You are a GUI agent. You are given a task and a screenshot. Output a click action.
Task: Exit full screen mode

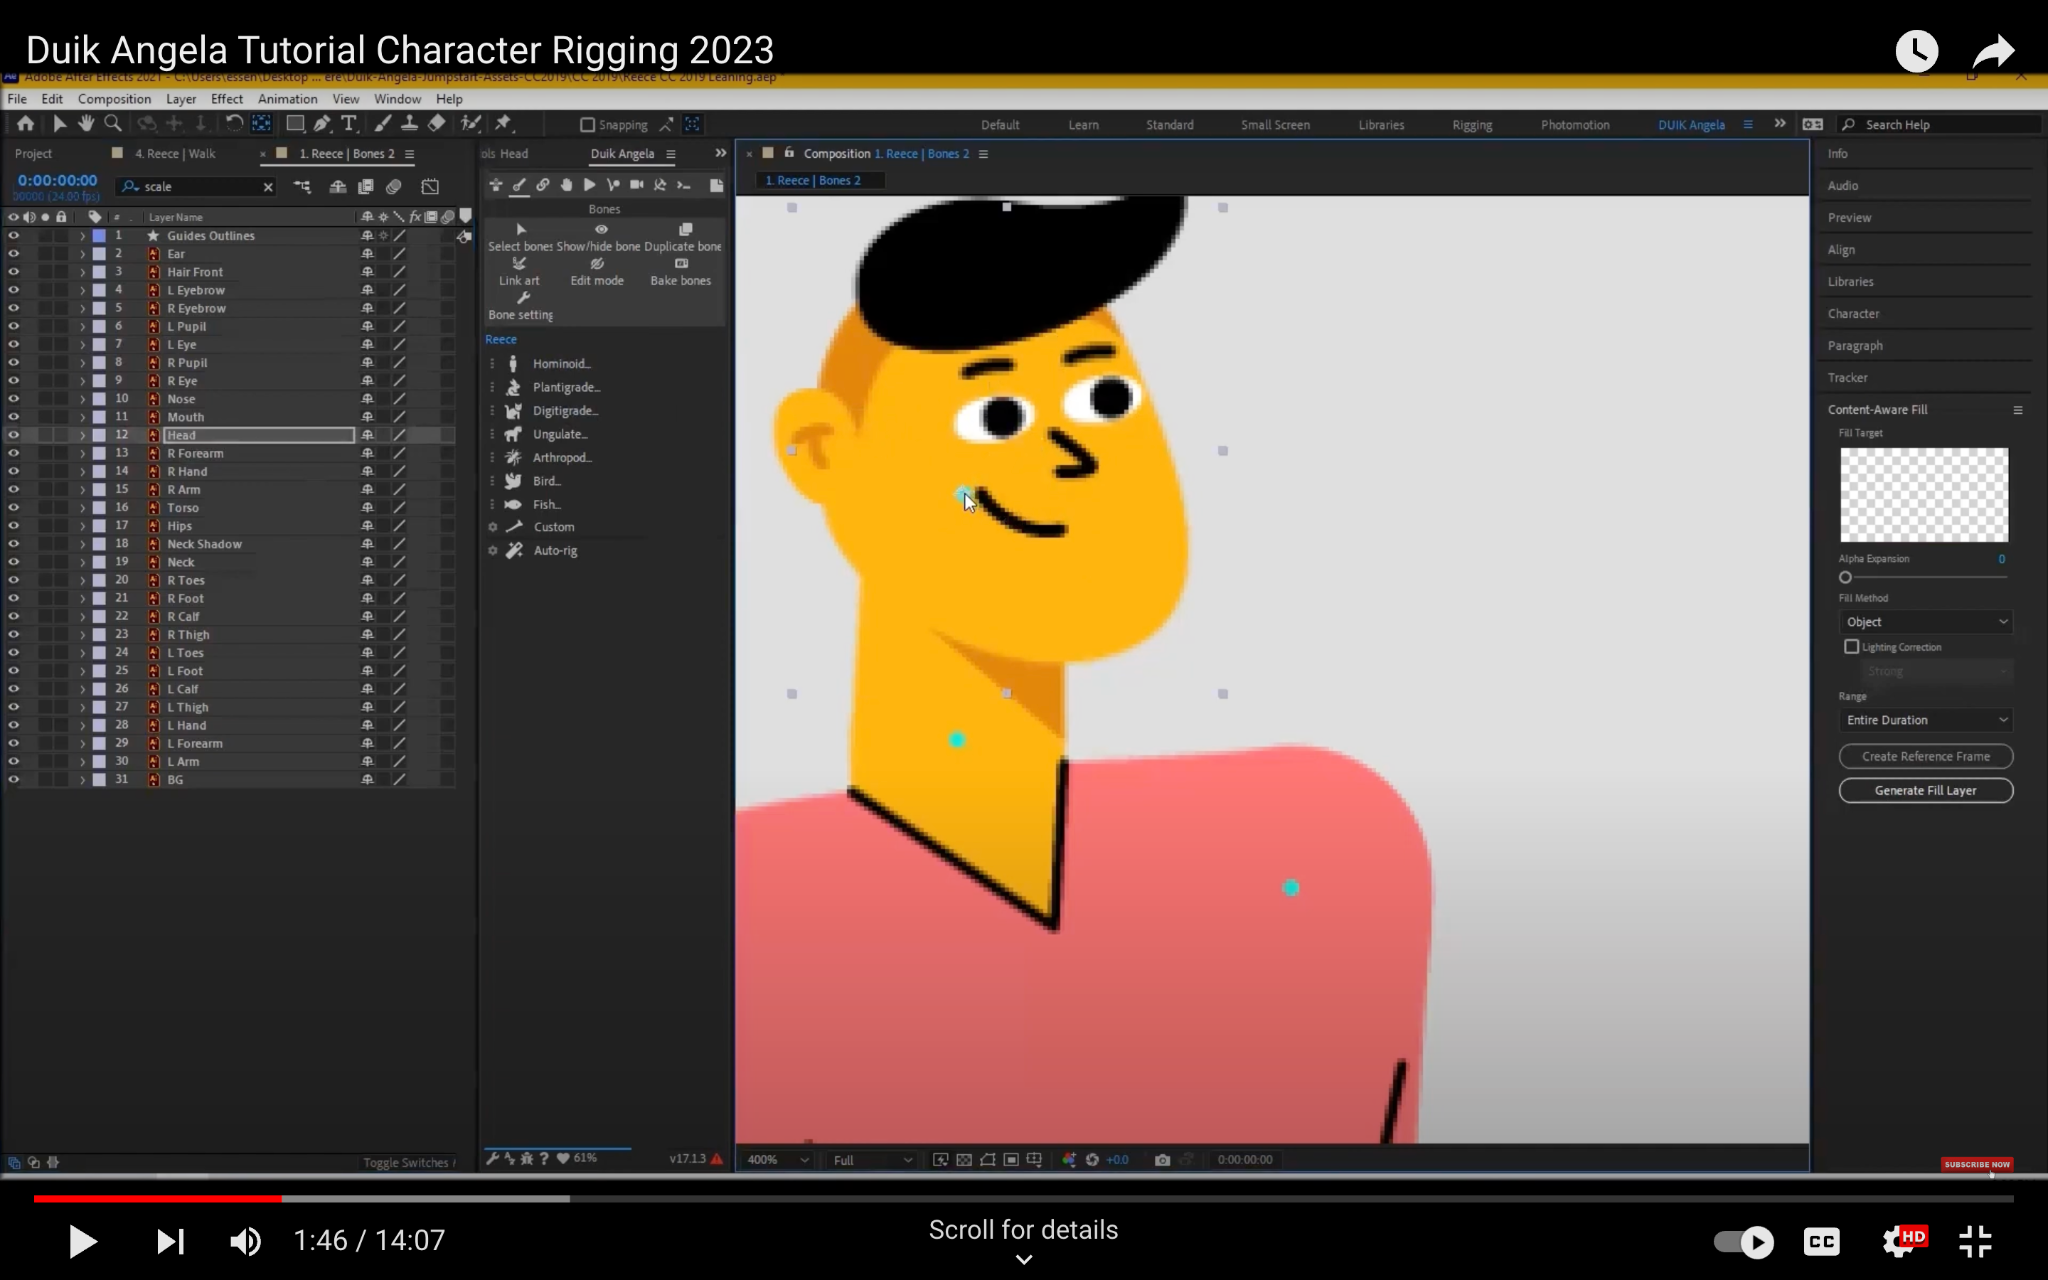tap(1975, 1242)
